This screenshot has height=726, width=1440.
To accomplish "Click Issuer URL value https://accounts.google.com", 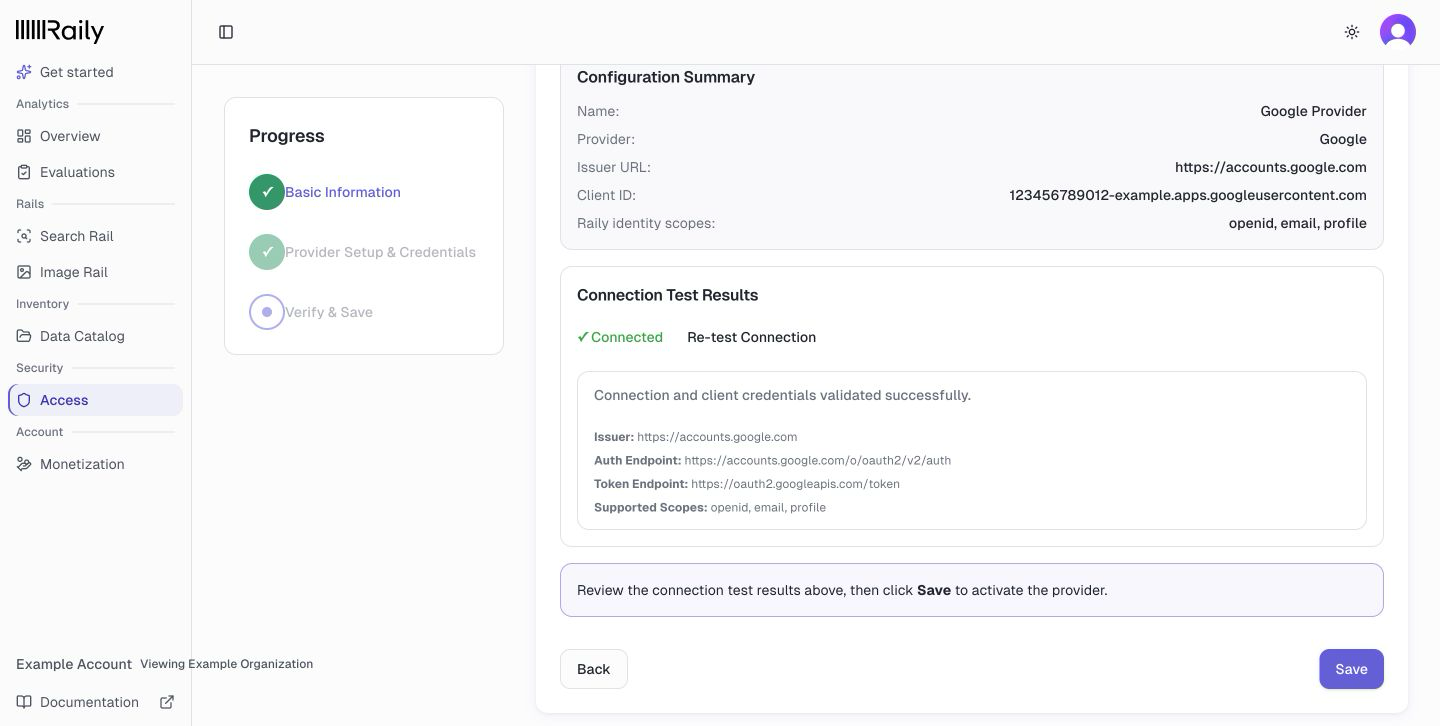I will coord(1271,167).
